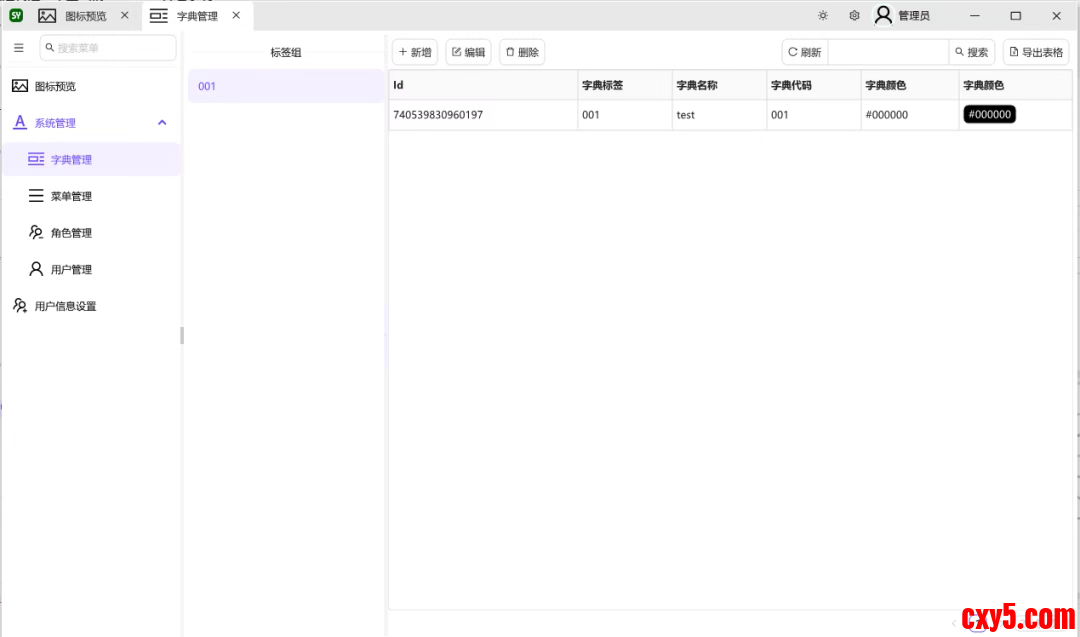Image resolution: width=1080 pixels, height=637 pixels.
Task: Open 图标预览 in the sidebar
Action: pyautogui.click(x=55, y=86)
